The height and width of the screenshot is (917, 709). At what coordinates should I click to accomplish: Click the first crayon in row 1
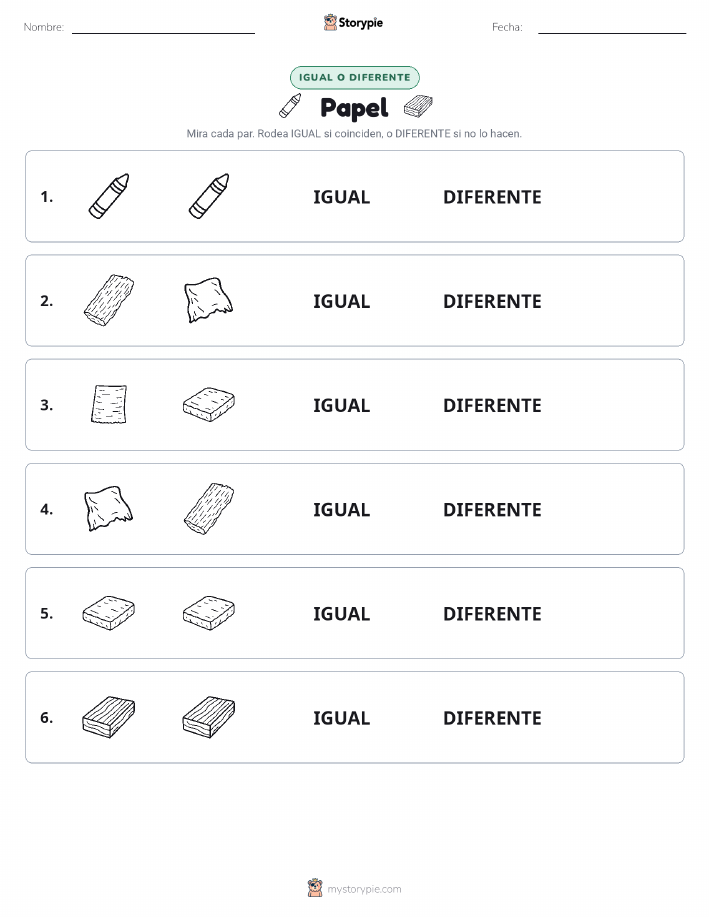pyautogui.click(x=109, y=196)
